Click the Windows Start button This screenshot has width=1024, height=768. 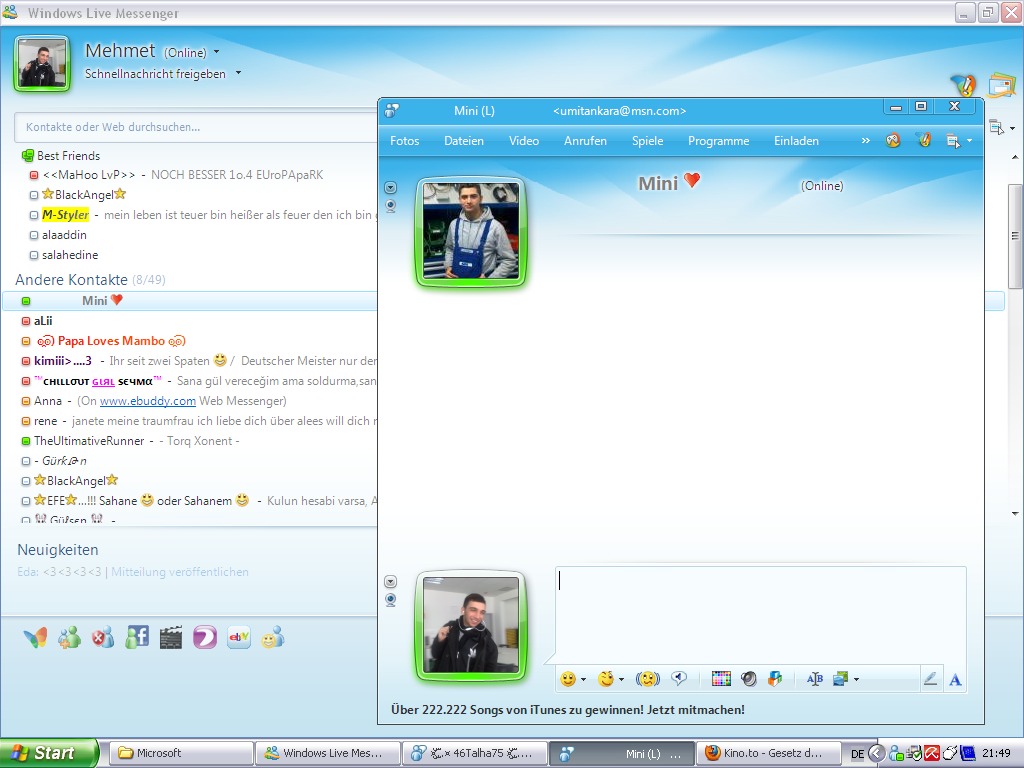click(49, 753)
